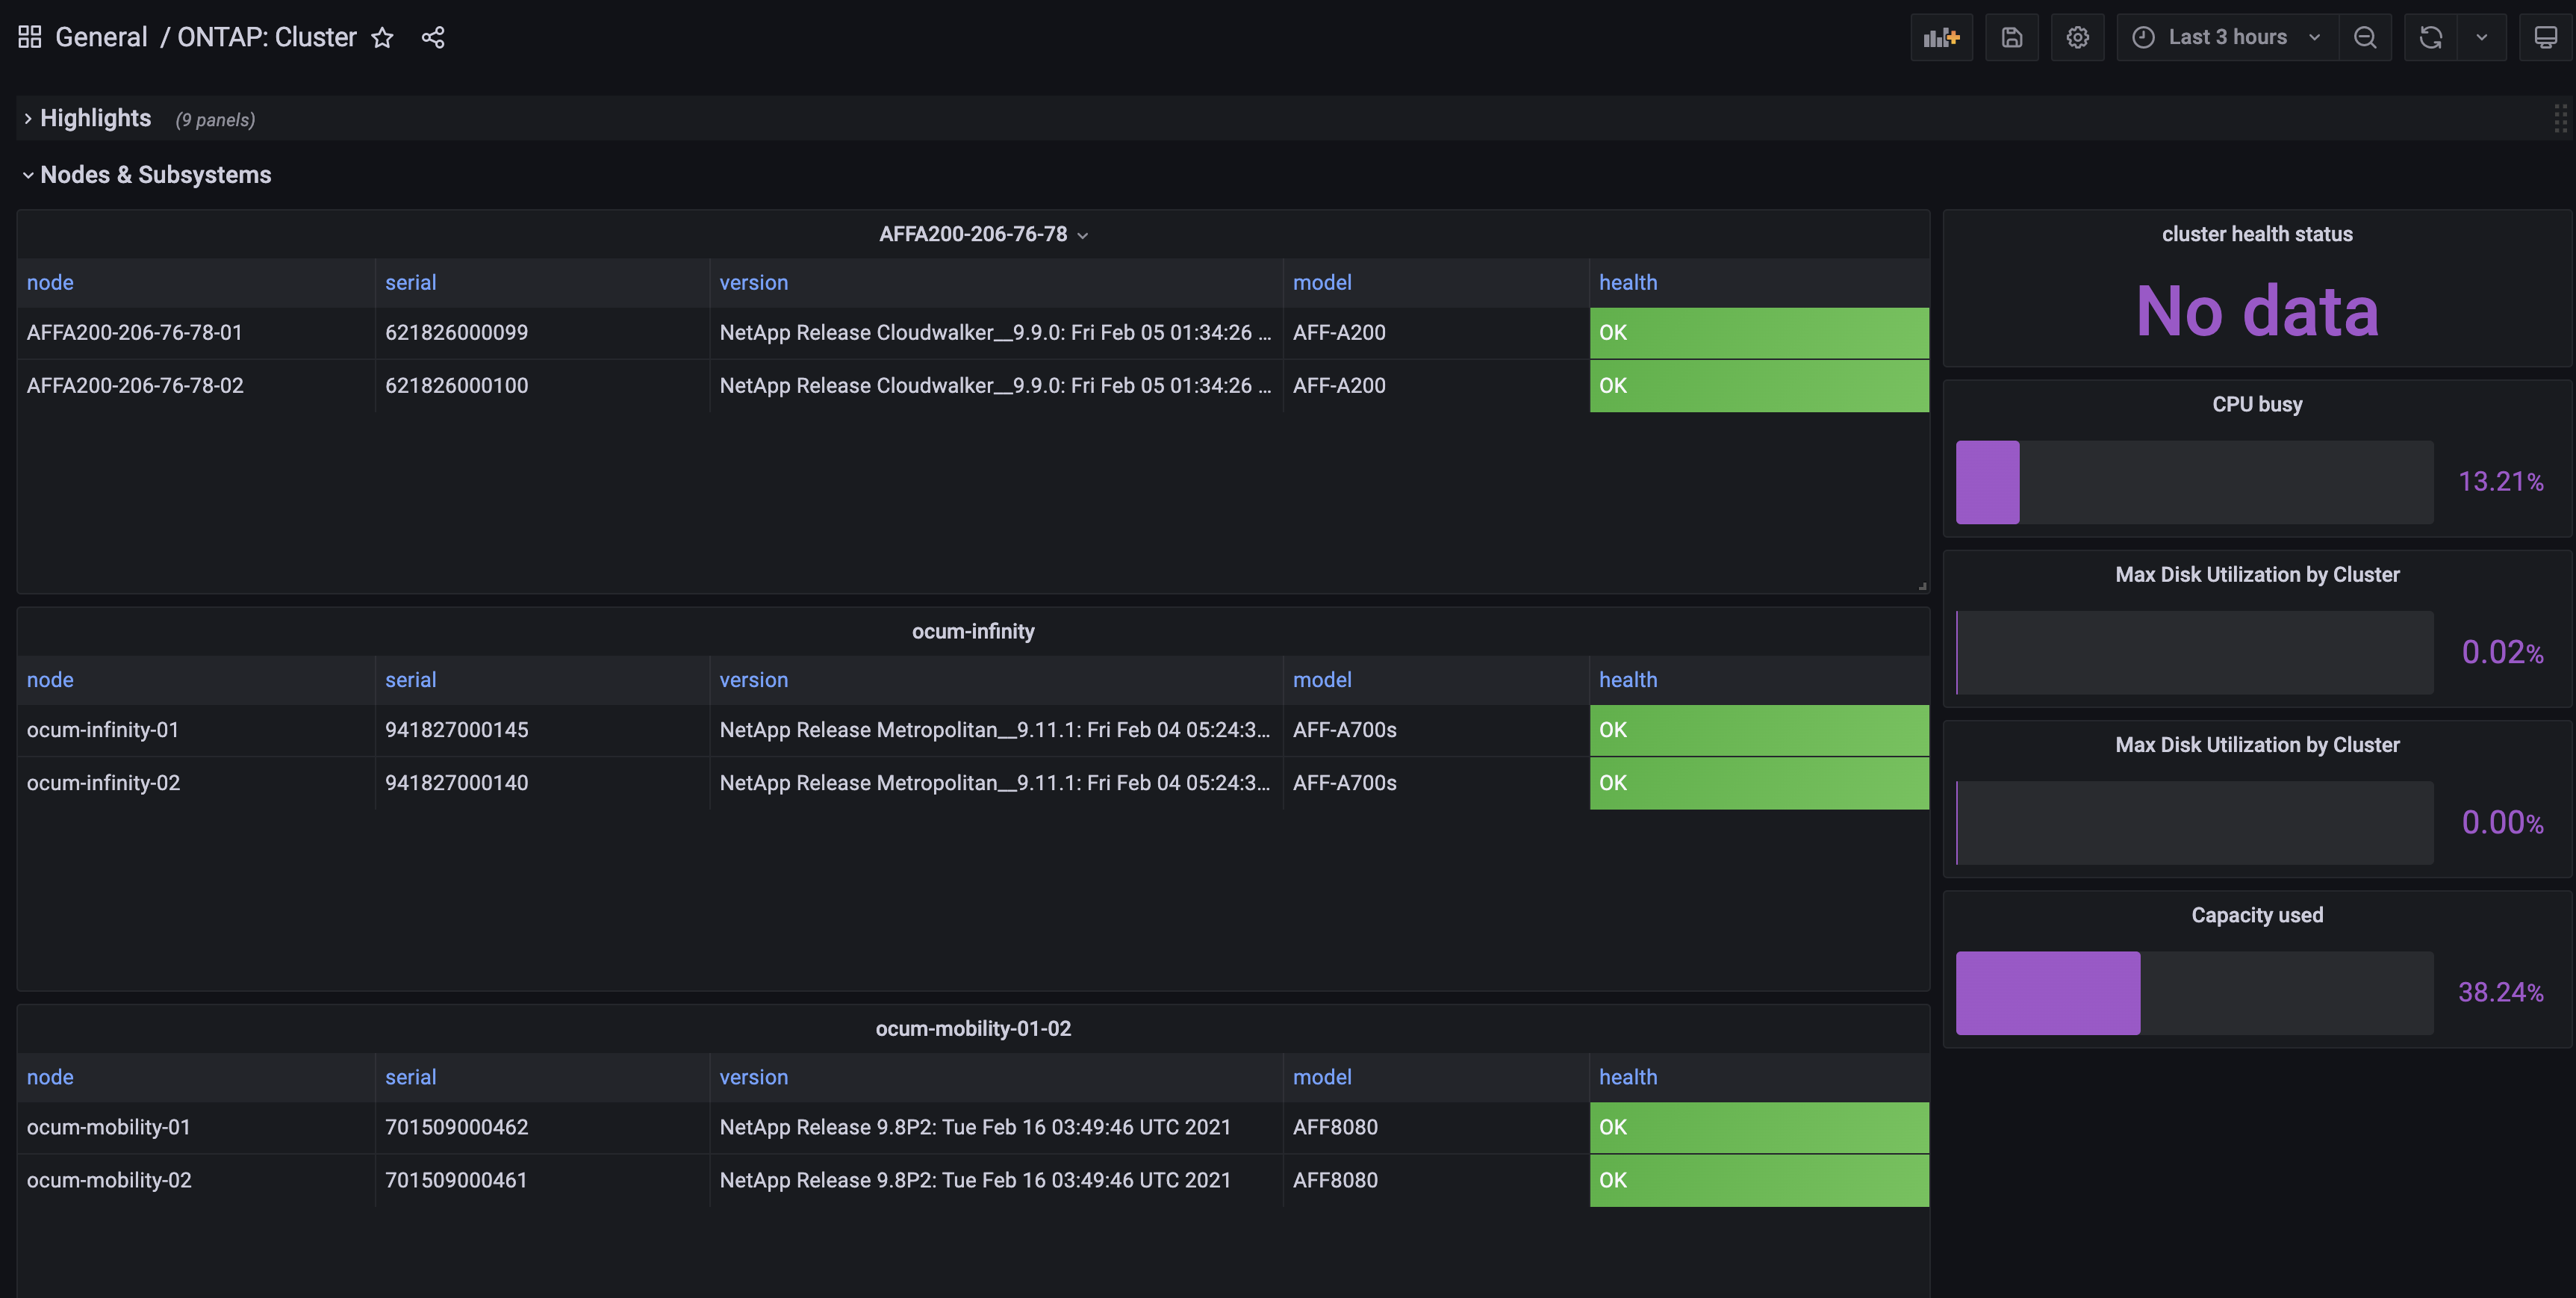This screenshot has height=1298, width=2576.
Task: Zoom out the time range
Action: (x=2366, y=37)
